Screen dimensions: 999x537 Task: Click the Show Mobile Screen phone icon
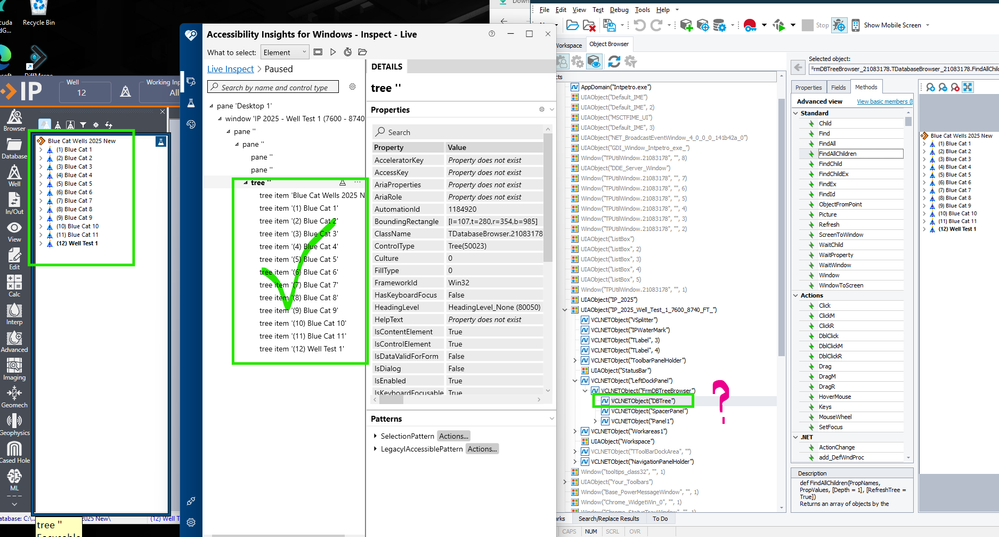pos(856,25)
